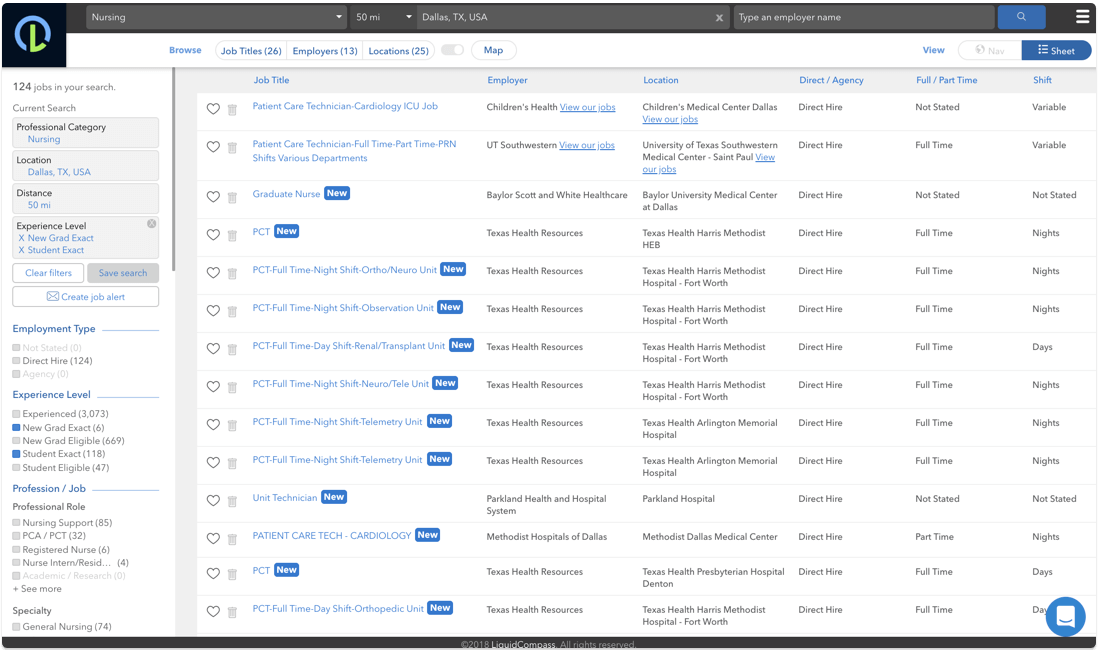Screen dimensions: 1100x650
Task: Type in the employer name search field
Action: coord(863,17)
